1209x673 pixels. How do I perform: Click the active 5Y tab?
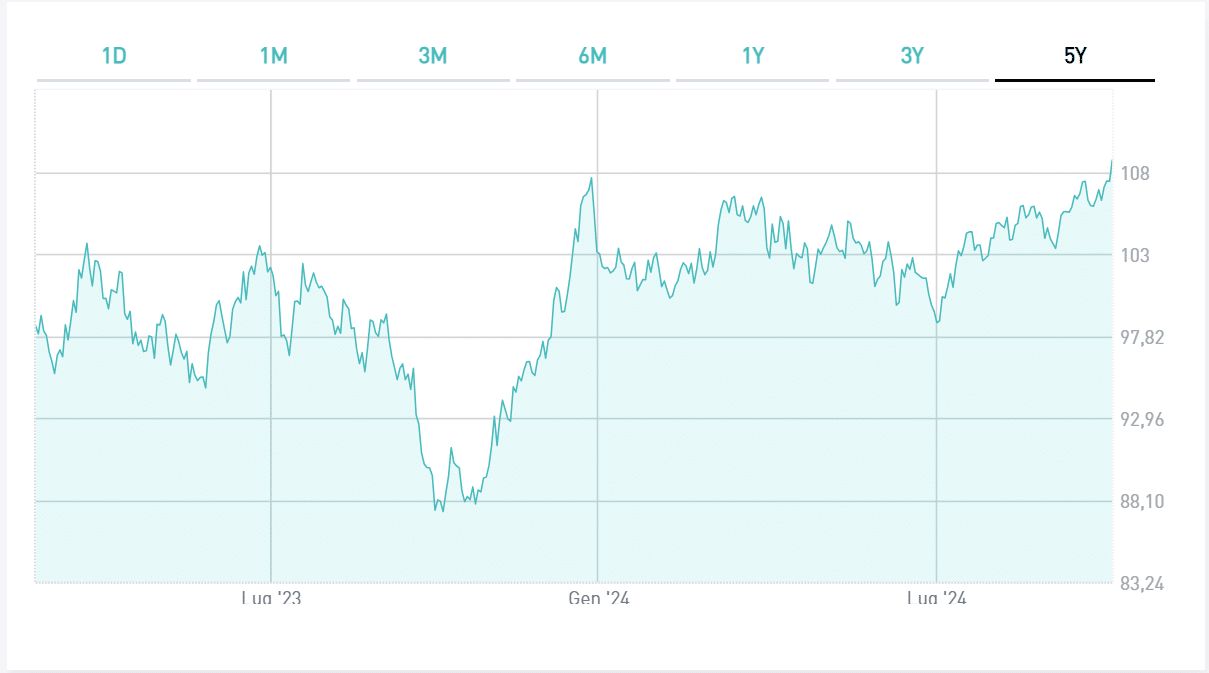pos(1074,56)
